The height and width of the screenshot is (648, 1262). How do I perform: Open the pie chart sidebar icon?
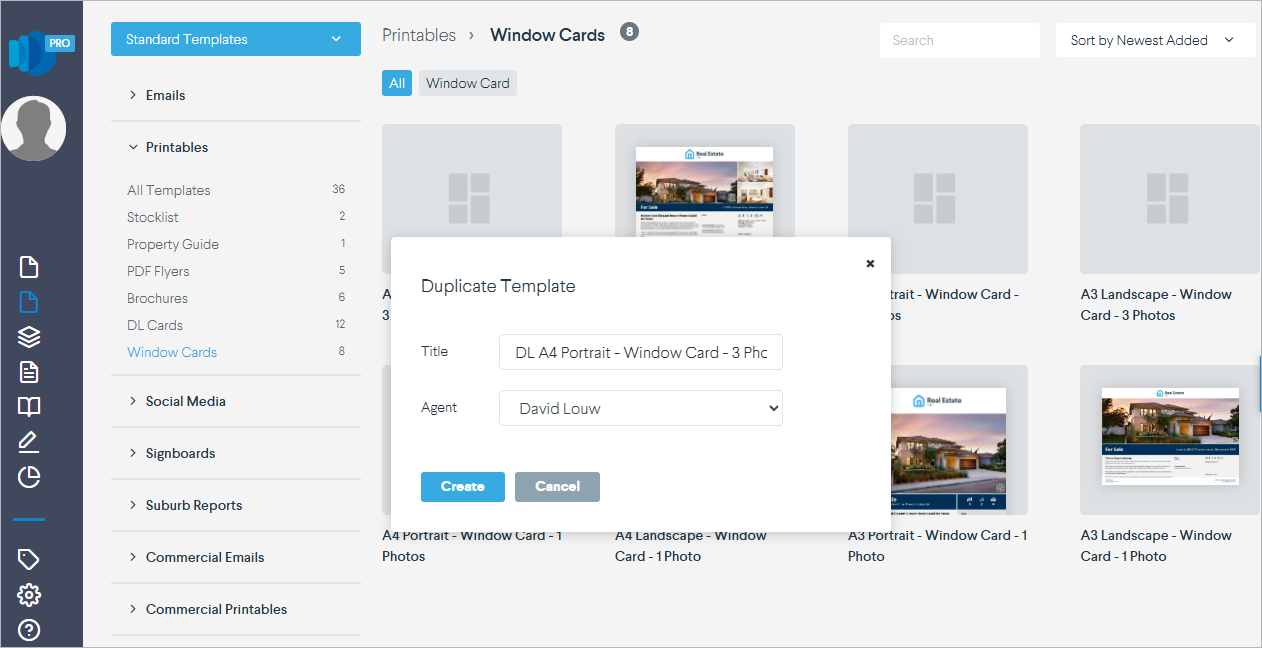click(x=29, y=477)
